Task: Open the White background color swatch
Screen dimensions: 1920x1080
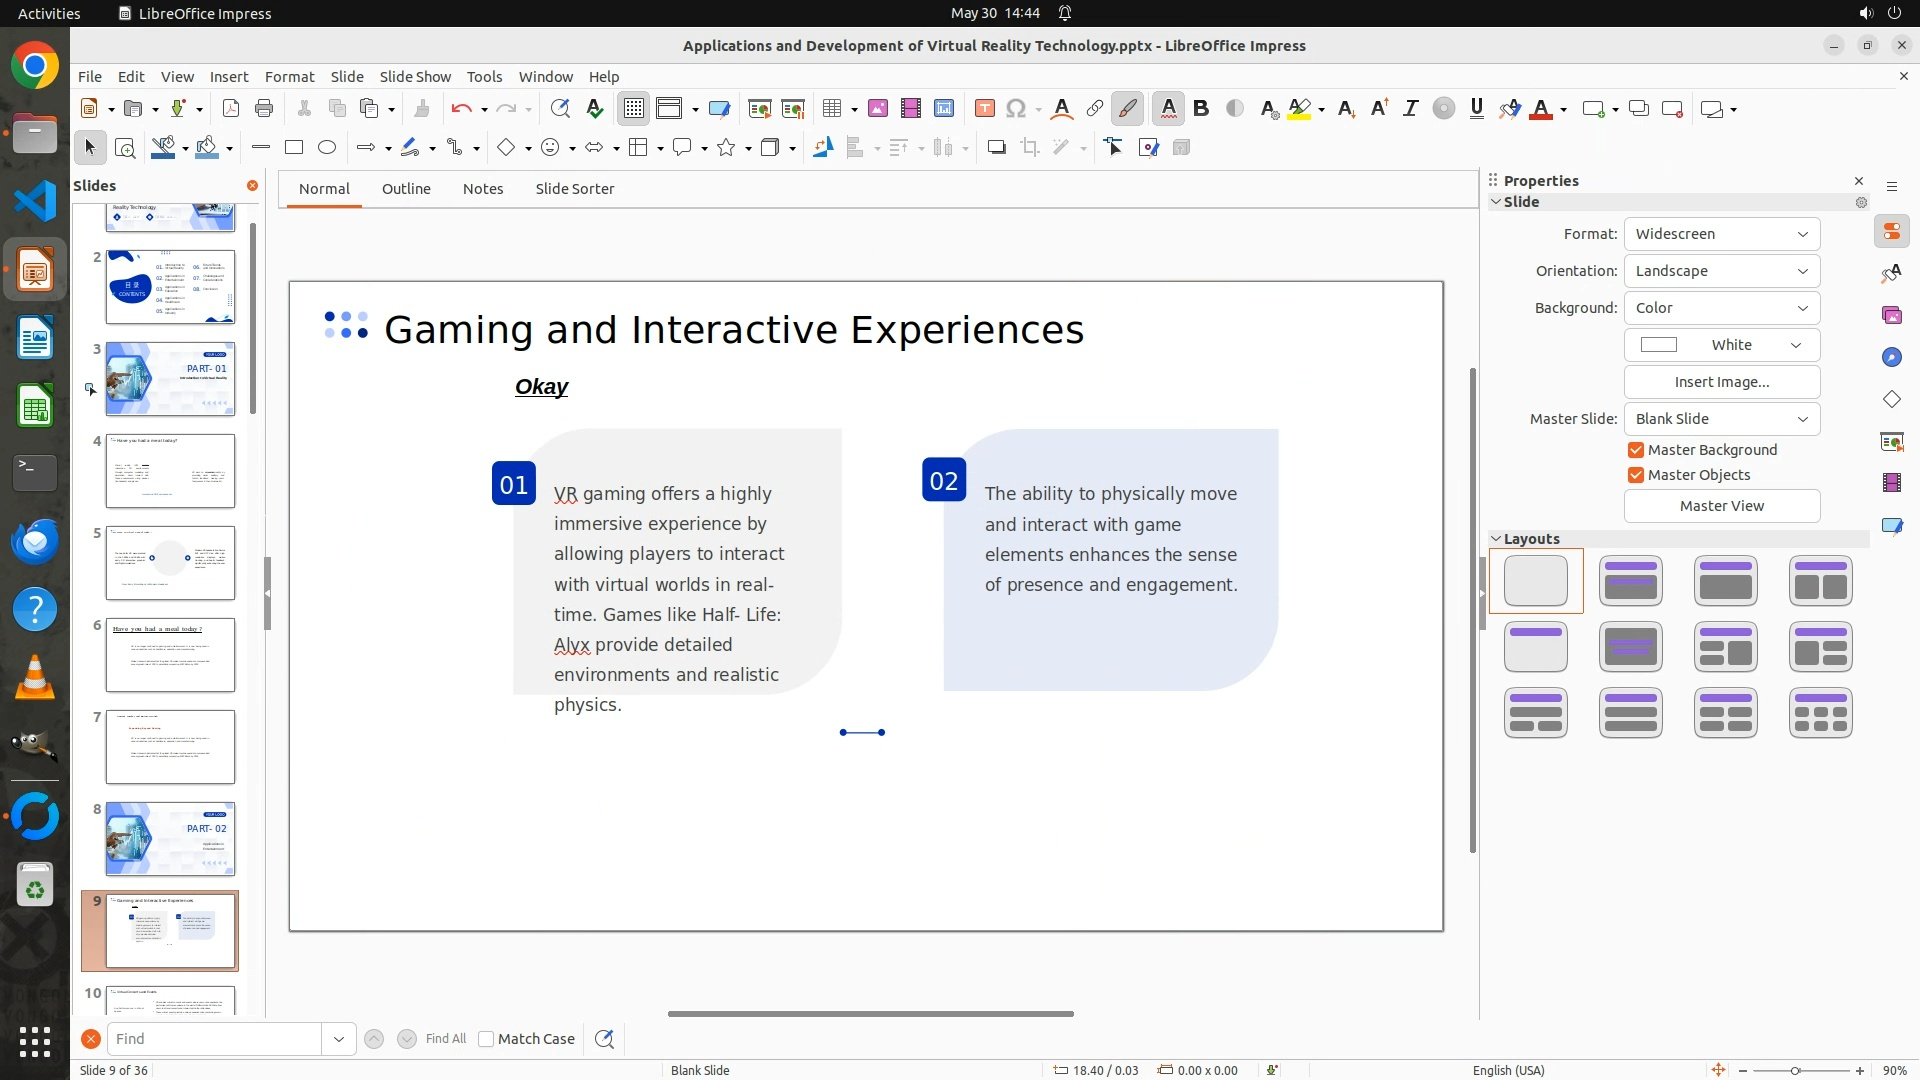Action: coord(1721,345)
